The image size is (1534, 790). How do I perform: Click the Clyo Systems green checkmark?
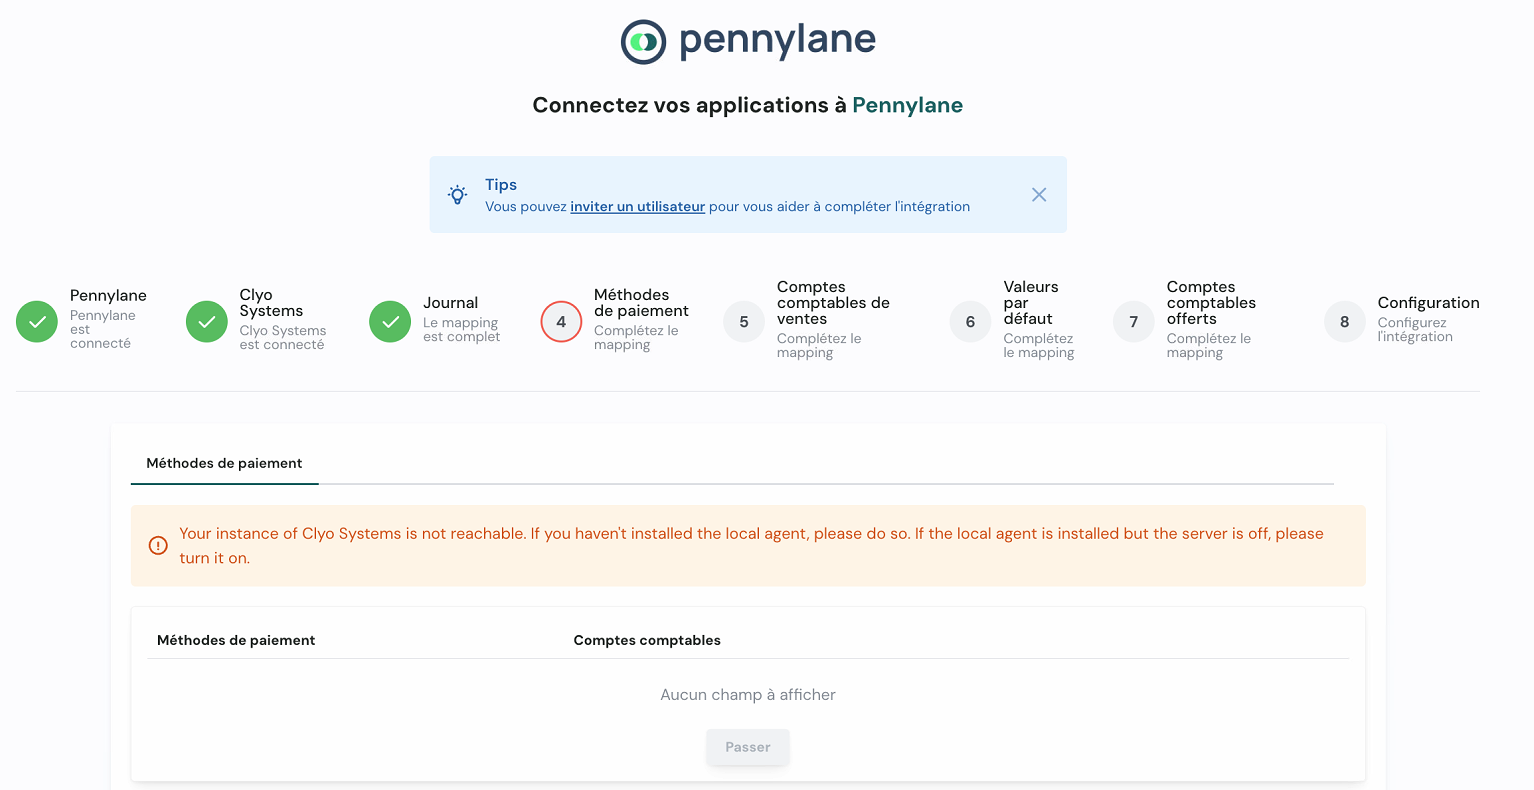pos(207,322)
